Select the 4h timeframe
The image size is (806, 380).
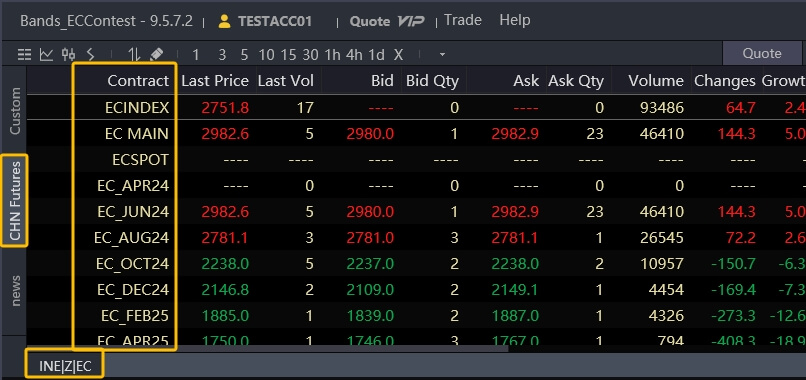(354, 54)
